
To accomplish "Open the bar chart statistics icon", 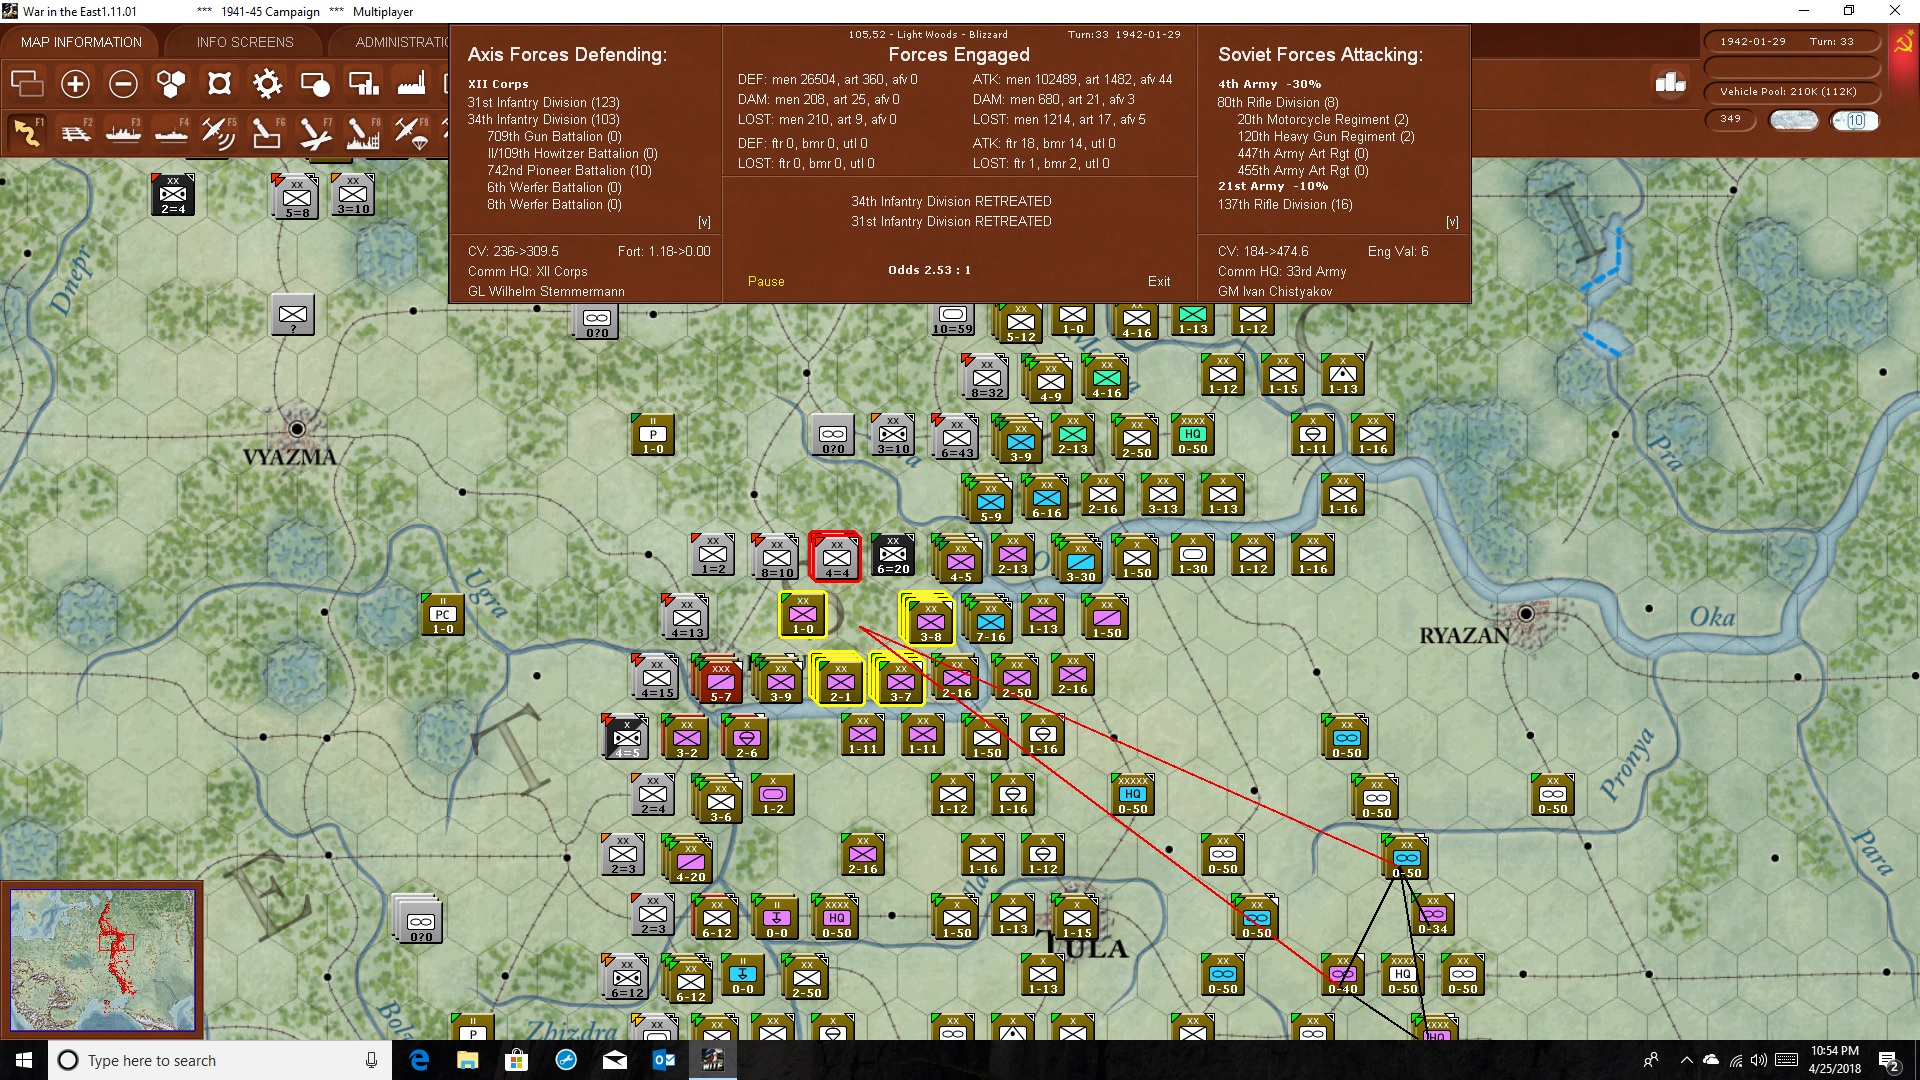I will [x=1670, y=84].
